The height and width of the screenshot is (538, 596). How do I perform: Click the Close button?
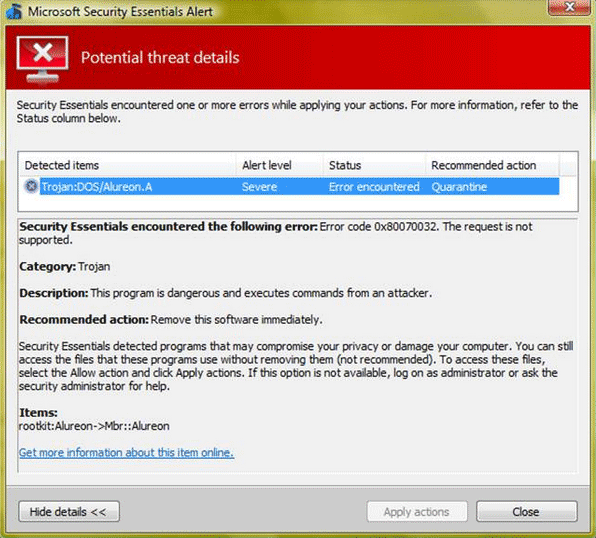(526, 512)
